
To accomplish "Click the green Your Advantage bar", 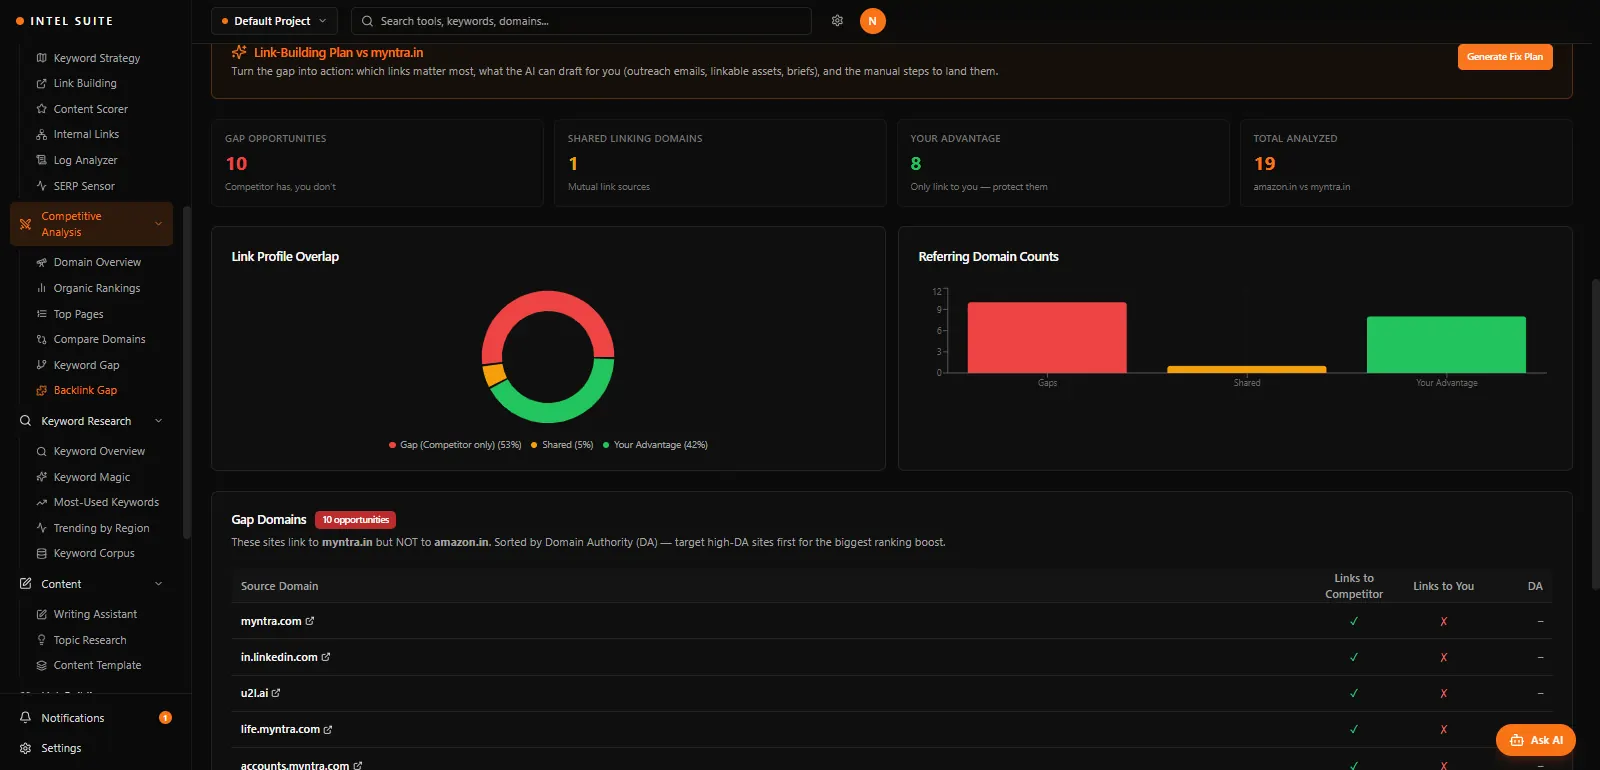I will point(1446,345).
